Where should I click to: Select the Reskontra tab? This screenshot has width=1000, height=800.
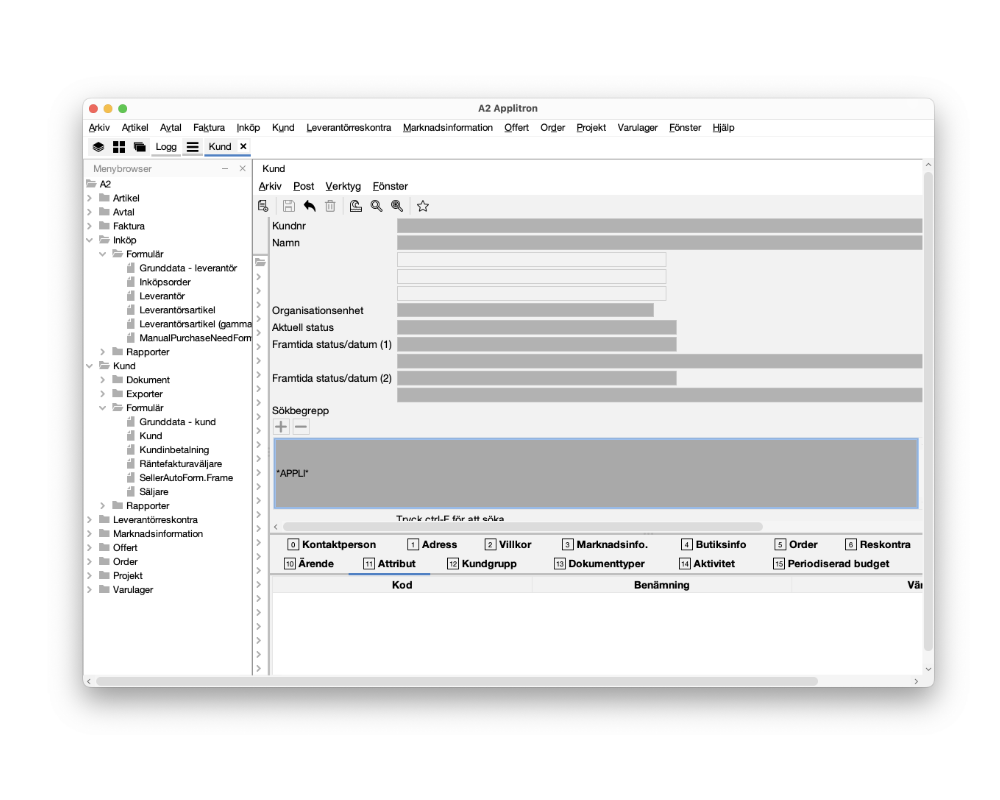click(878, 545)
